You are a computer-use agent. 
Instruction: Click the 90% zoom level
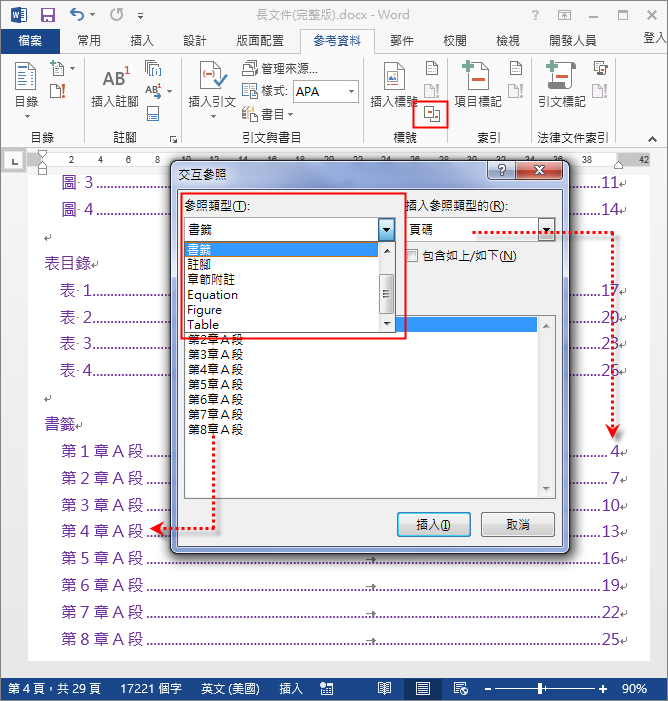(634, 688)
